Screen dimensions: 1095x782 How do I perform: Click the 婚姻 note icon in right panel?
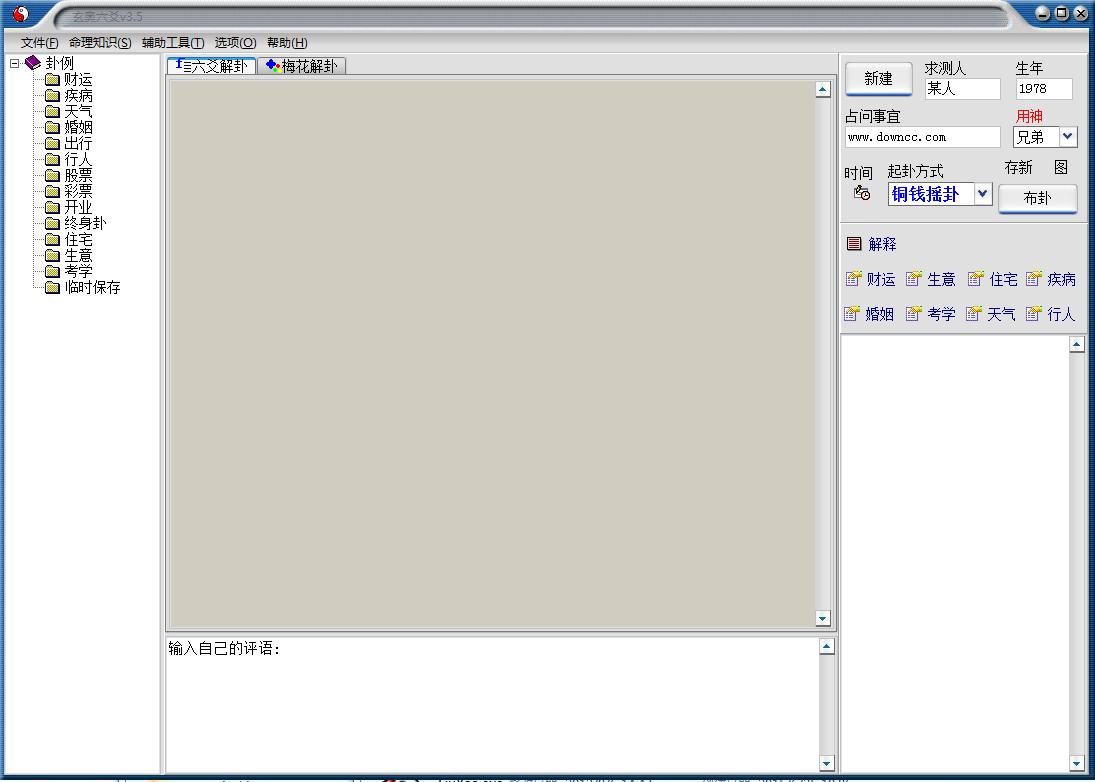coord(852,314)
